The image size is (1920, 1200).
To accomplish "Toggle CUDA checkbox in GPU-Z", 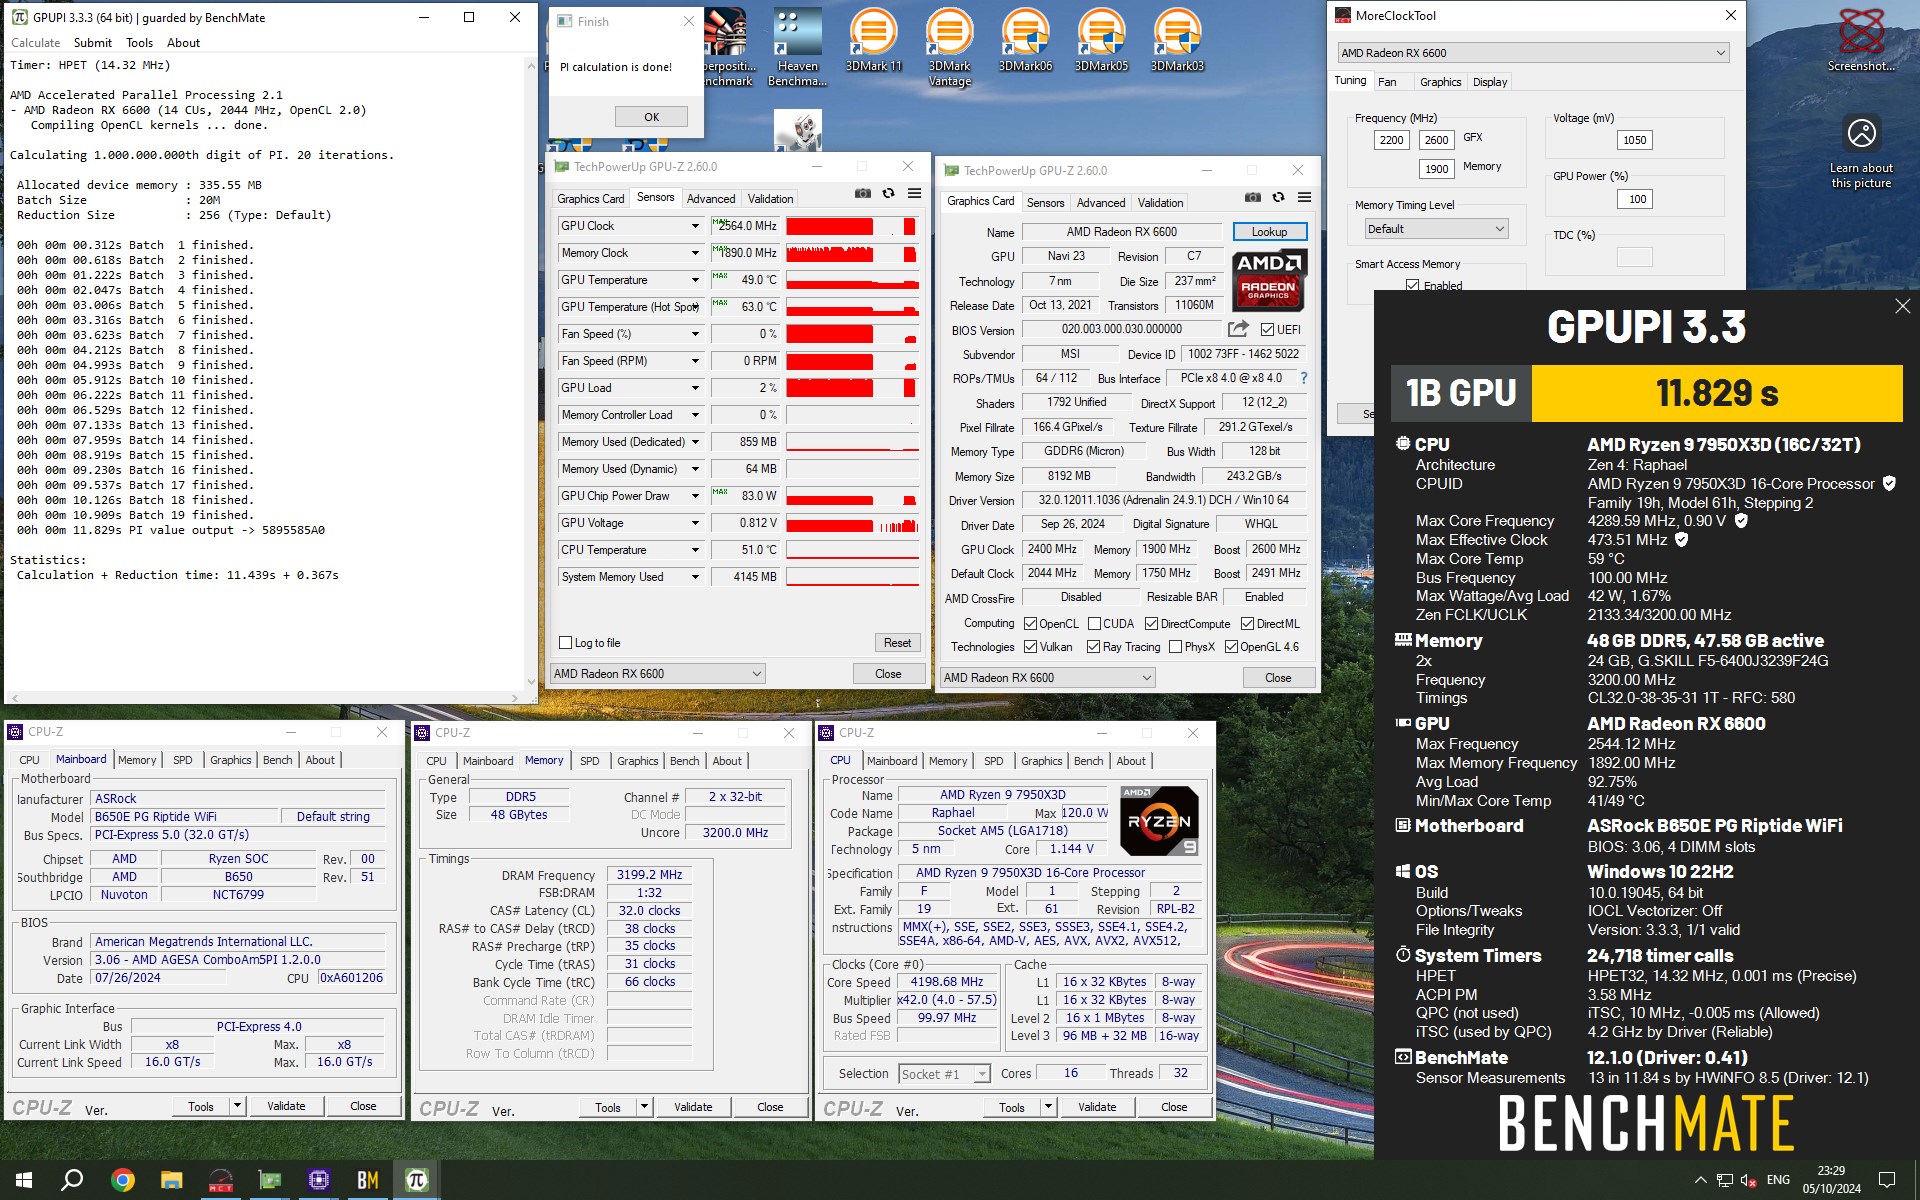I will tap(1094, 624).
